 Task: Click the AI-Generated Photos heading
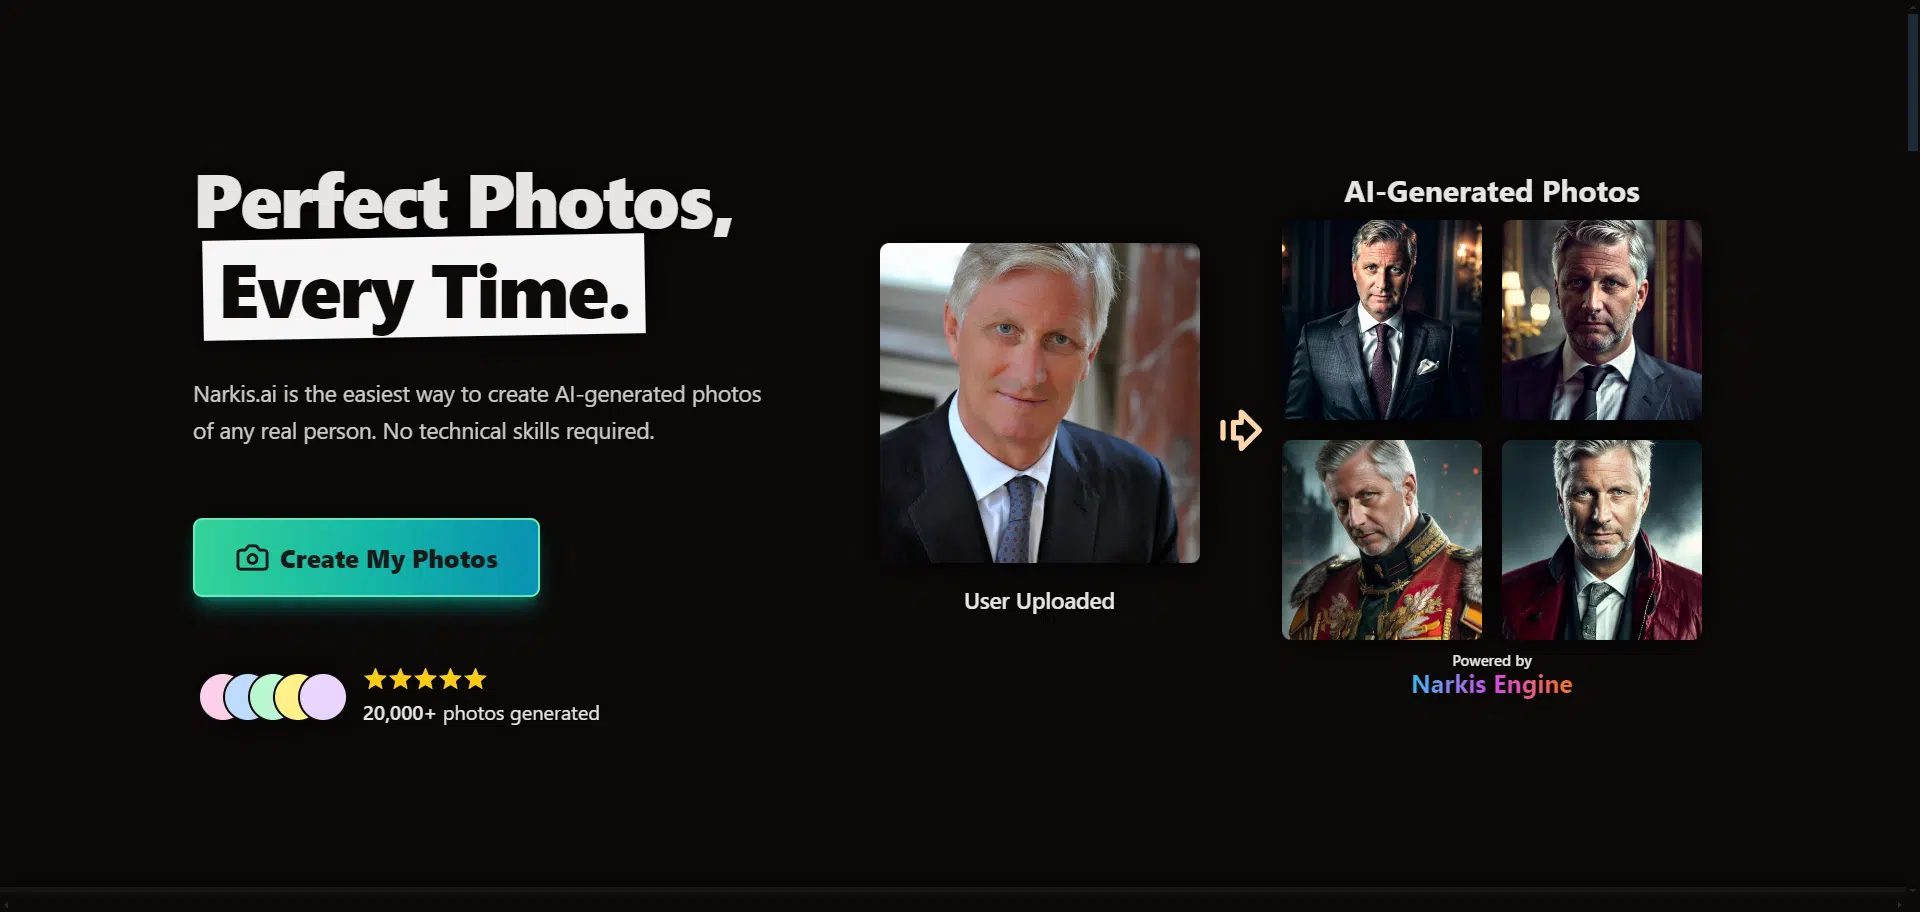click(1492, 192)
